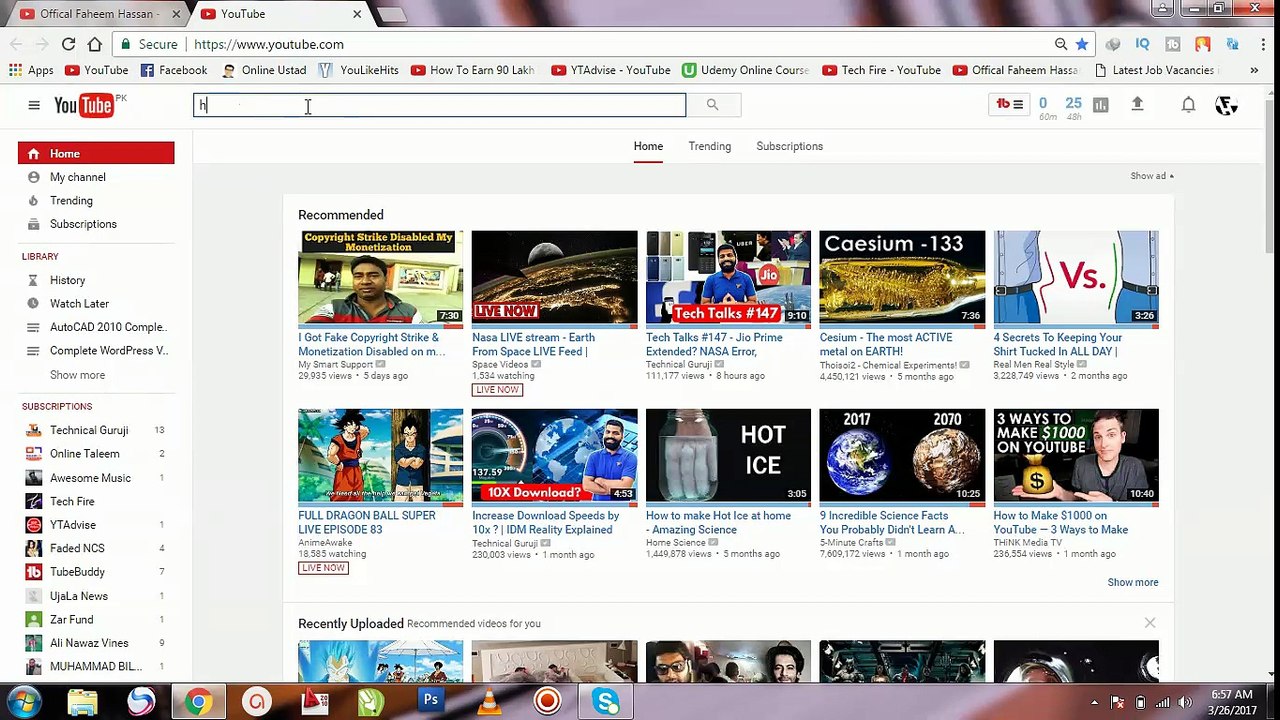Click the volume icon in system tray

[x=1186, y=702]
